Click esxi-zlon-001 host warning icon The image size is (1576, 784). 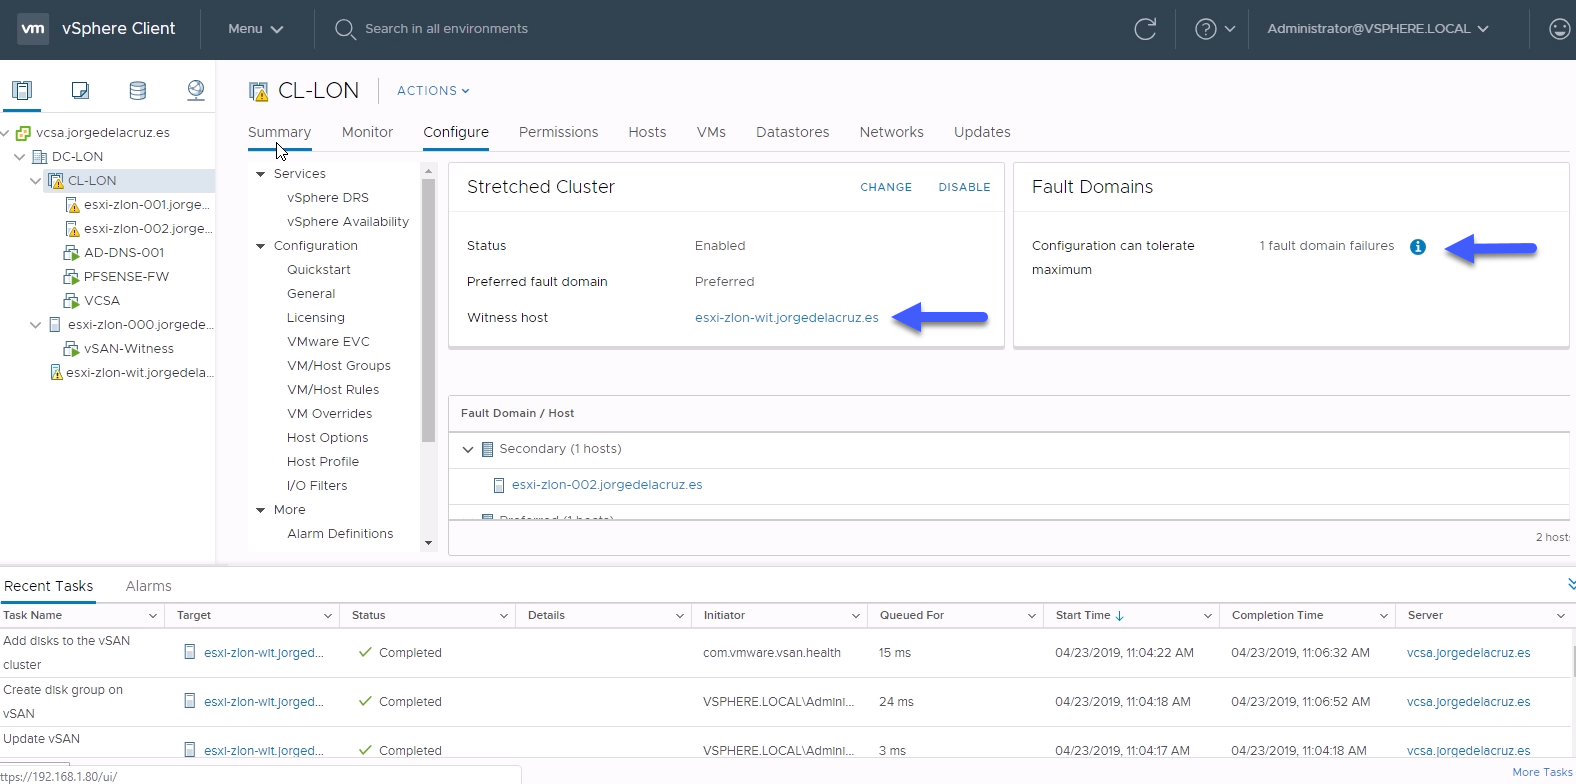click(72, 205)
